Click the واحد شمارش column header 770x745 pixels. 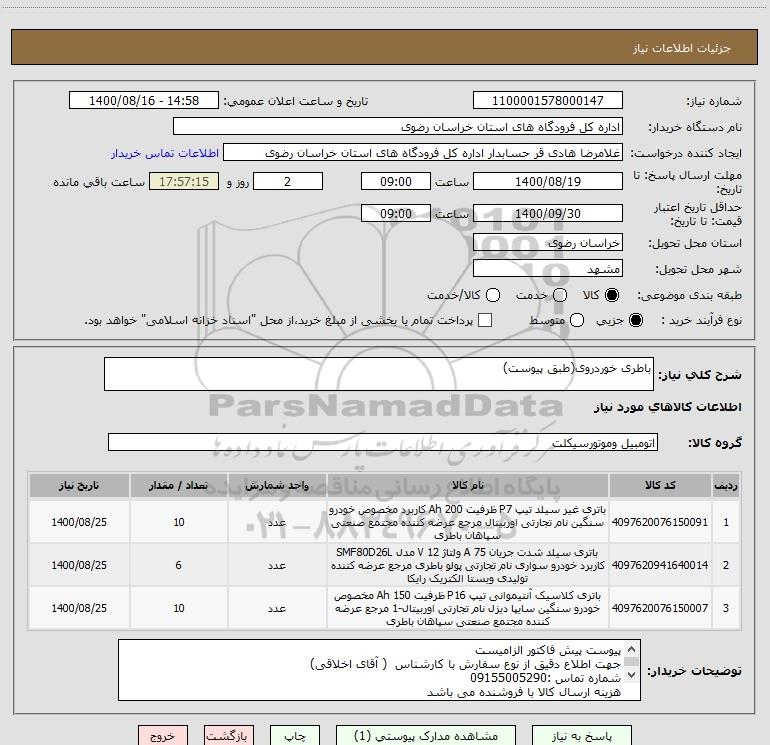pyautogui.click(x=277, y=485)
